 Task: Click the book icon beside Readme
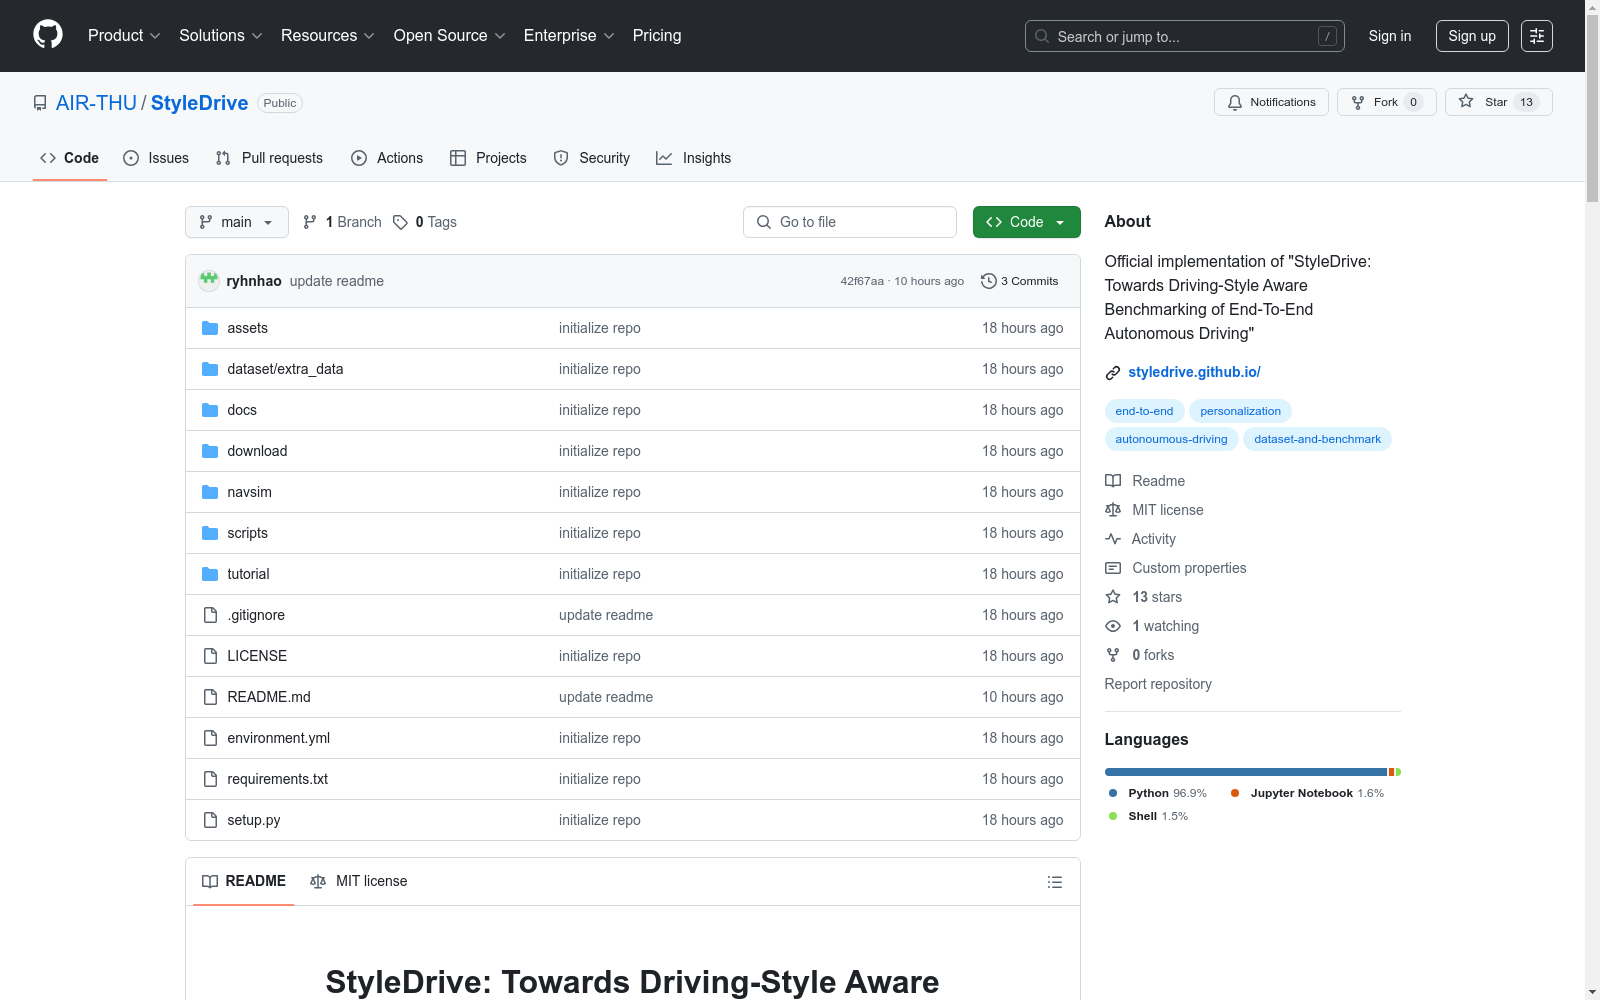(1113, 481)
